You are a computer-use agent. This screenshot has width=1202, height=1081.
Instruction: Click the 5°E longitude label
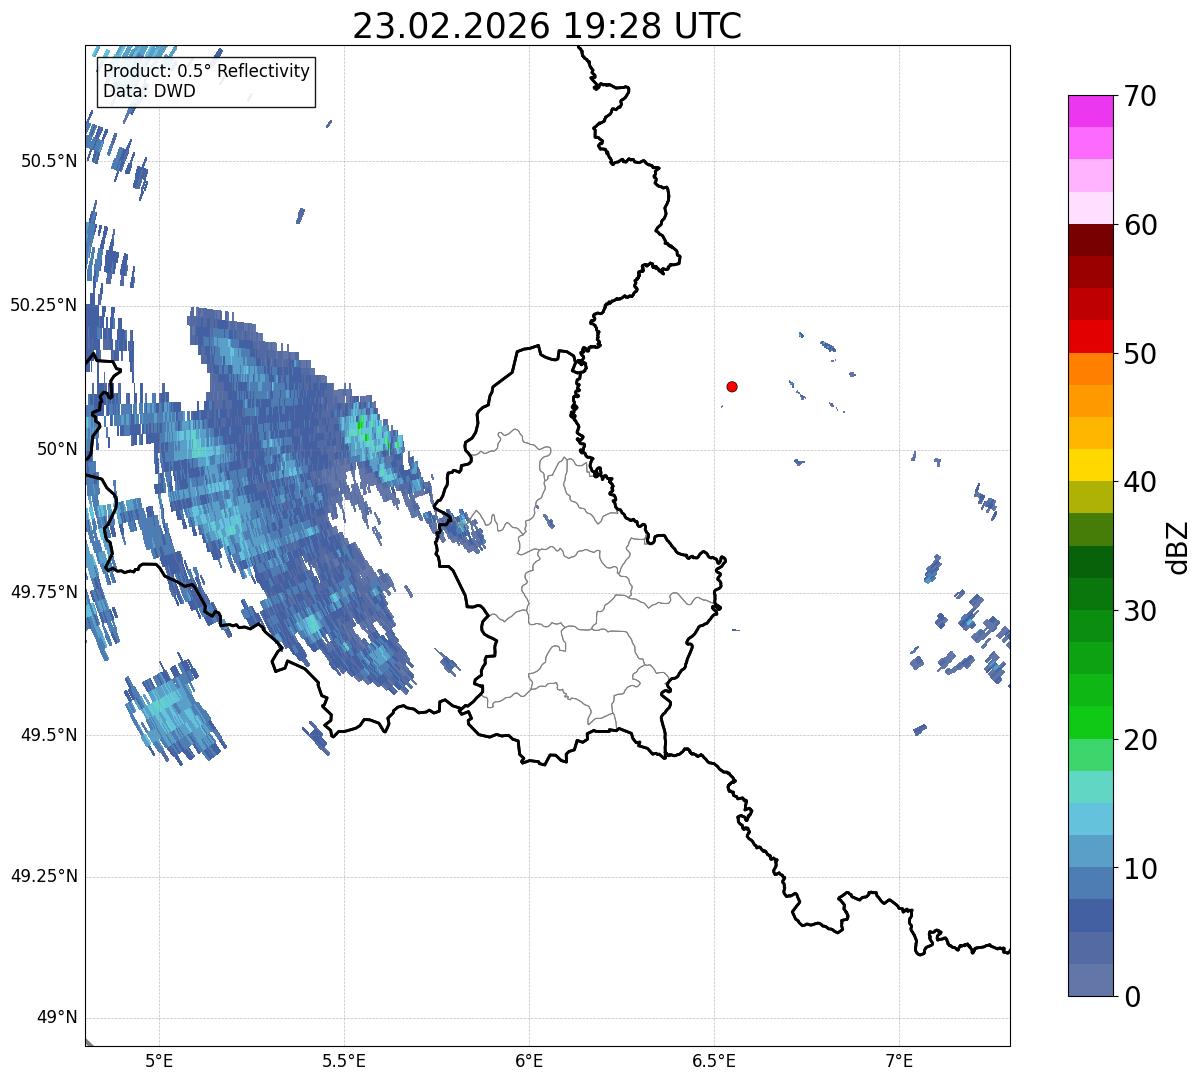click(x=159, y=1061)
